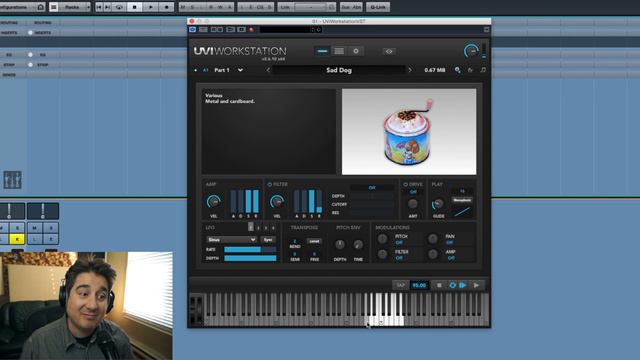Click the tempo value field
This screenshot has height=360, width=640.
pyautogui.click(x=419, y=285)
